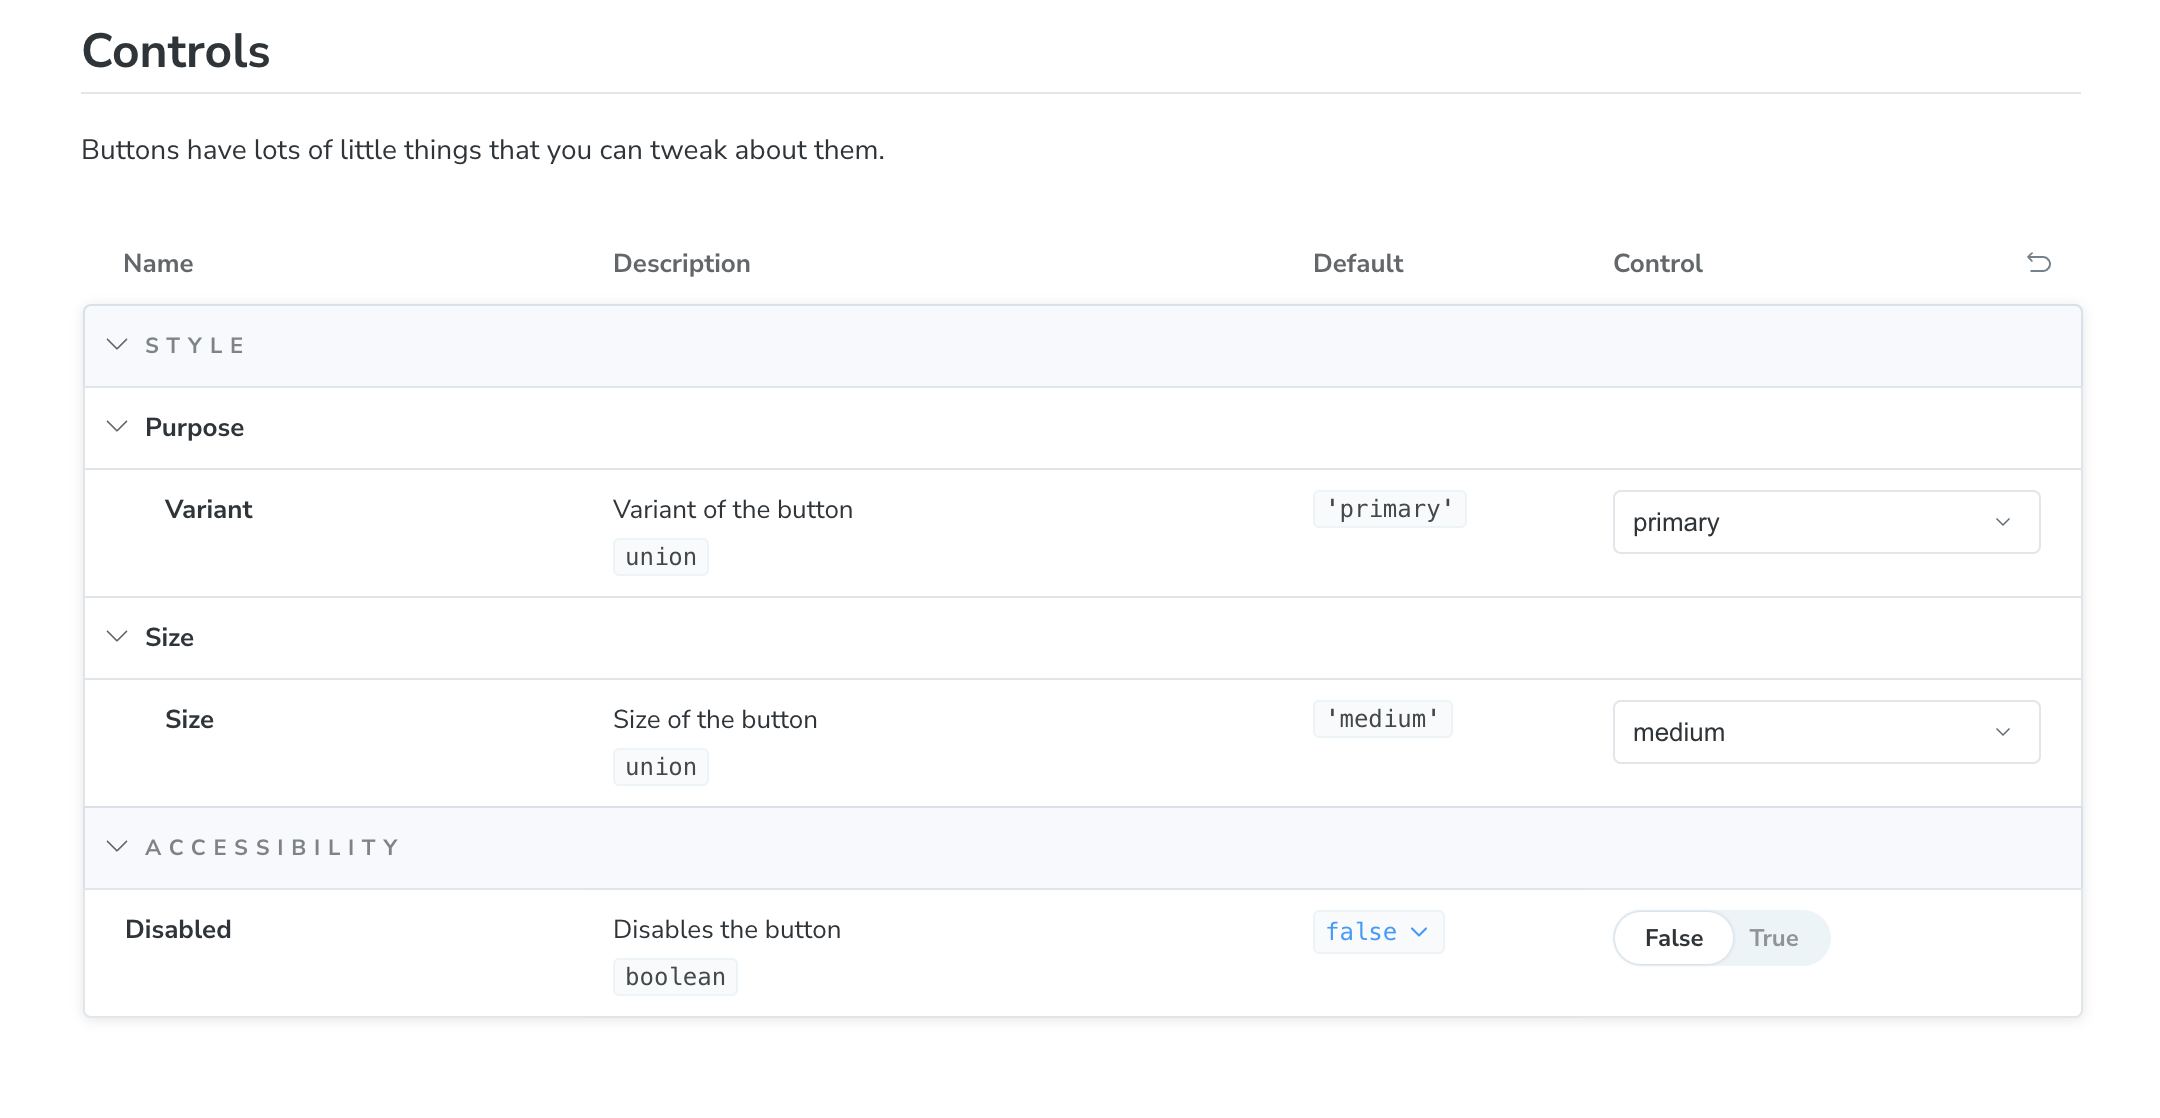Click the Variant property name
The height and width of the screenshot is (1118, 2160).
point(209,508)
